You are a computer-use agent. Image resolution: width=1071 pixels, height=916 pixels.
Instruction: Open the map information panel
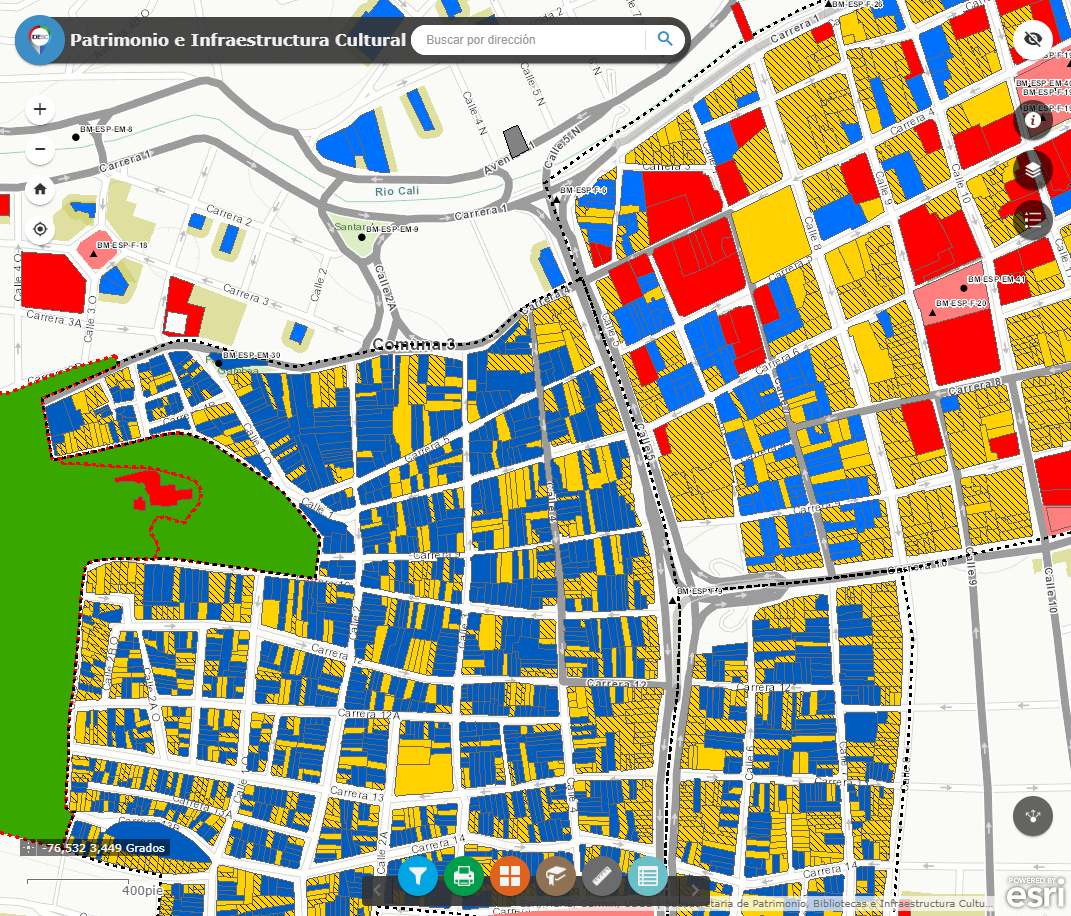point(1033,120)
